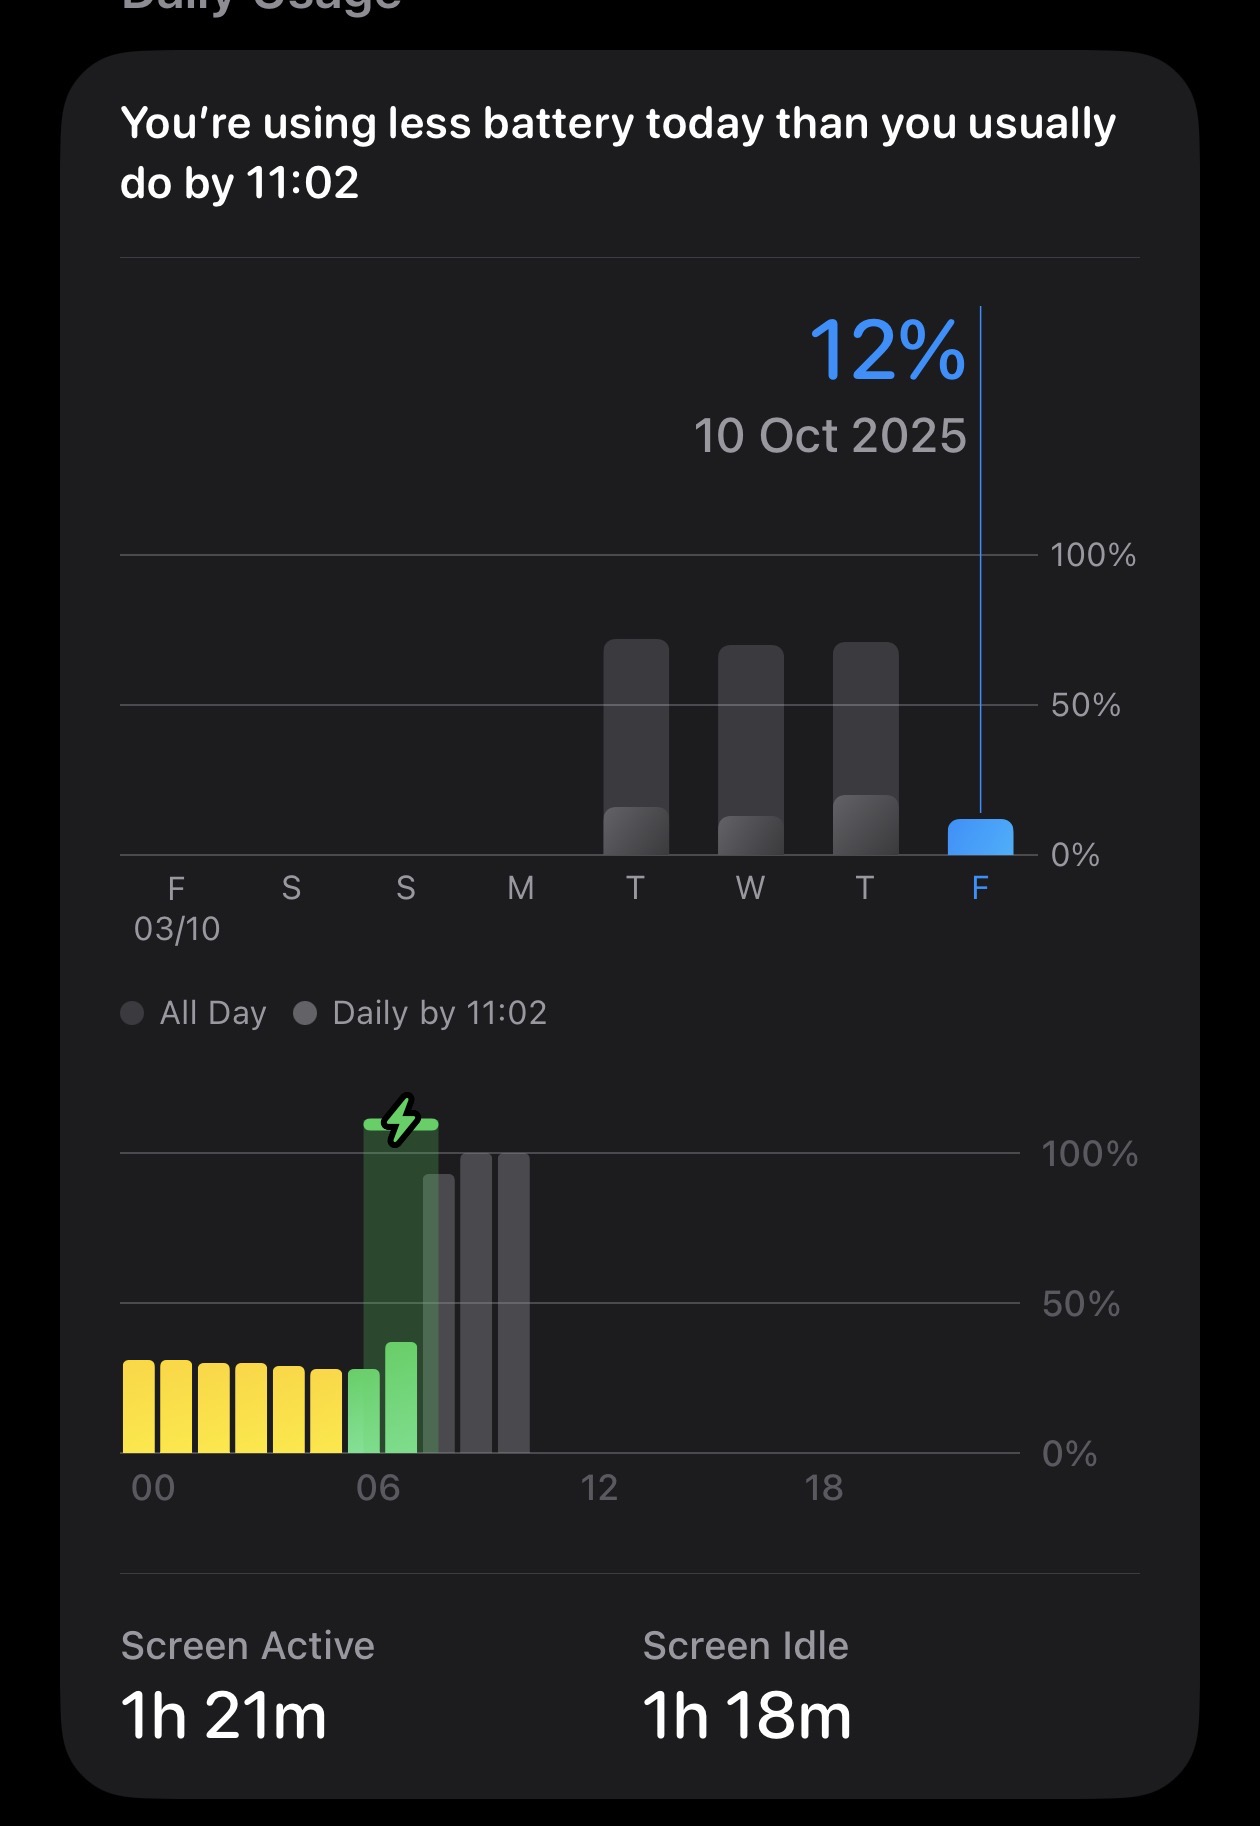Tap the green charging lightning bolt icon
Image resolution: width=1260 pixels, height=1826 pixels.
coord(401,1120)
